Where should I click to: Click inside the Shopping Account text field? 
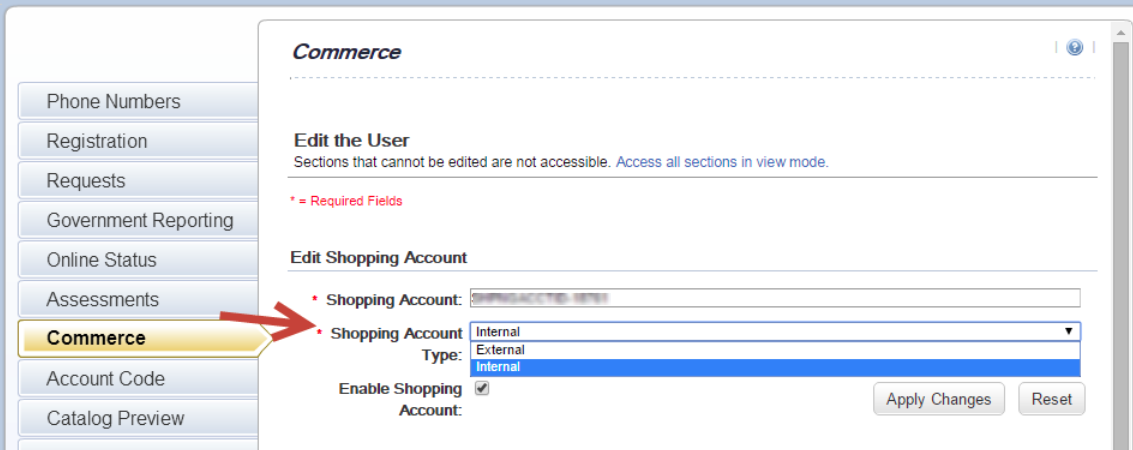point(775,298)
